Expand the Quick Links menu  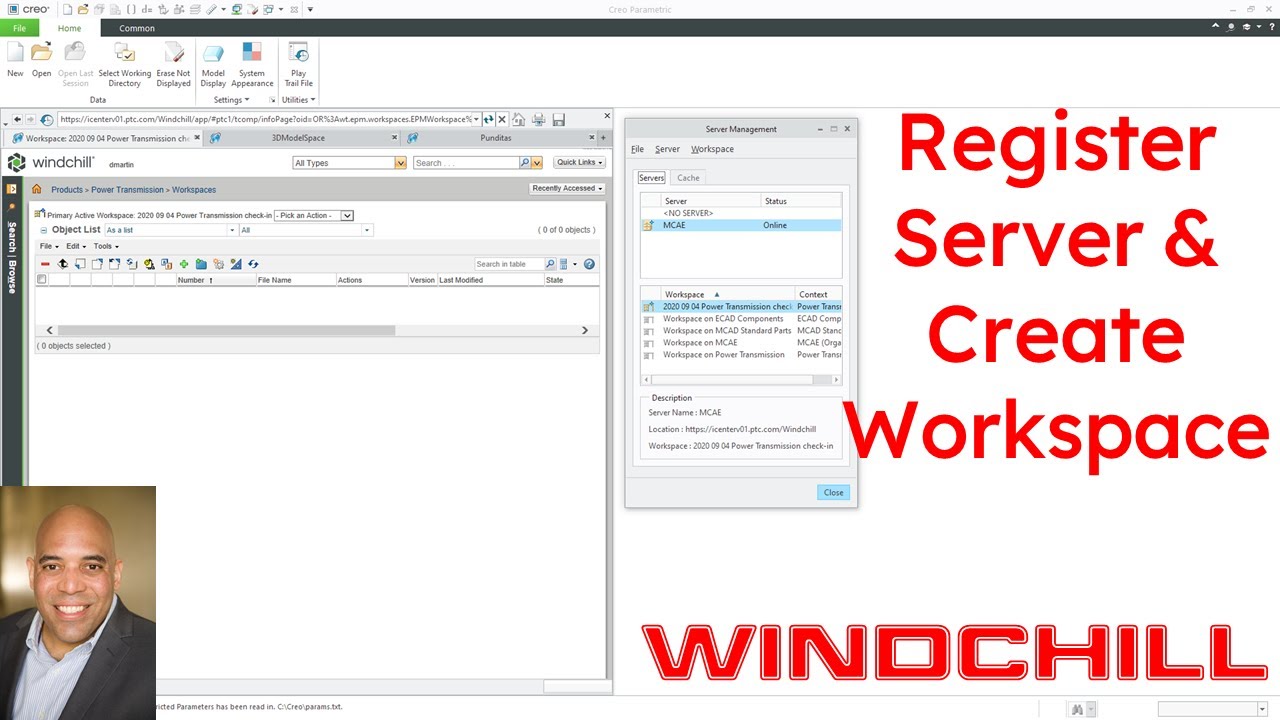tap(580, 162)
